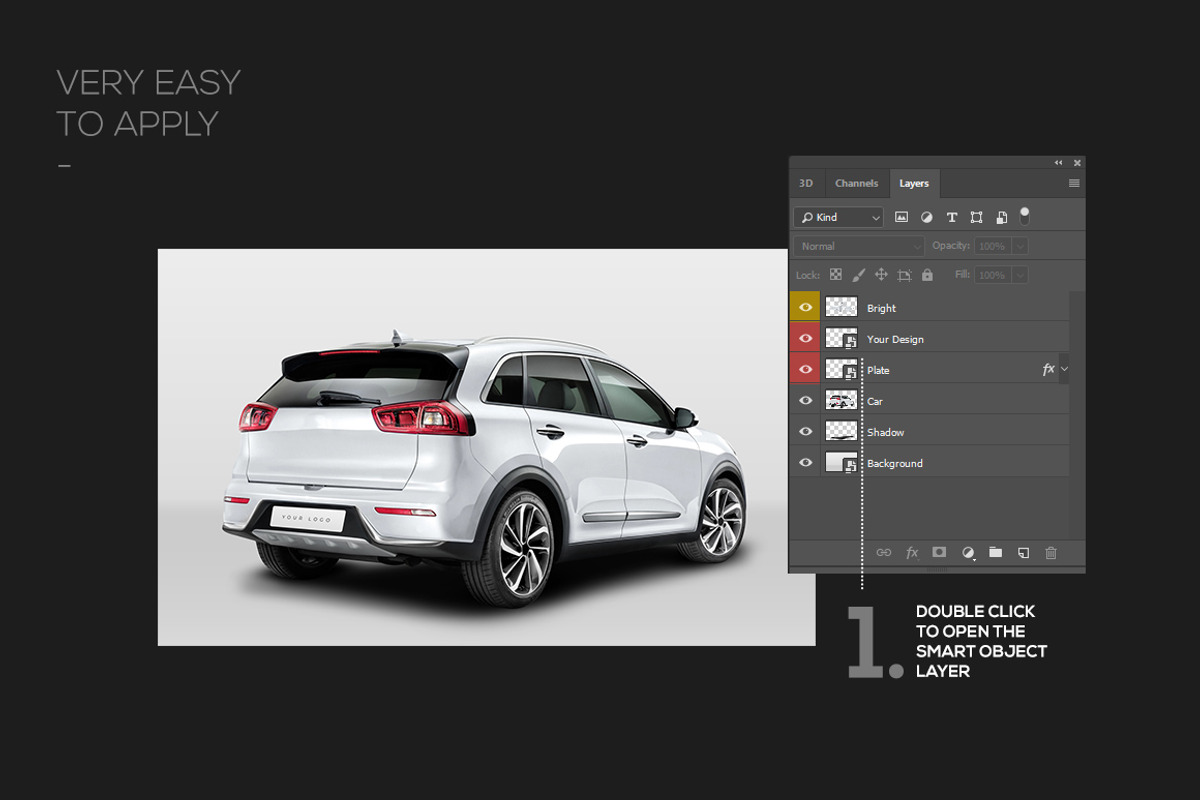Open the Fill slider dropdown arrow
Viewport: 1200px width, 800px height.
1020,274
